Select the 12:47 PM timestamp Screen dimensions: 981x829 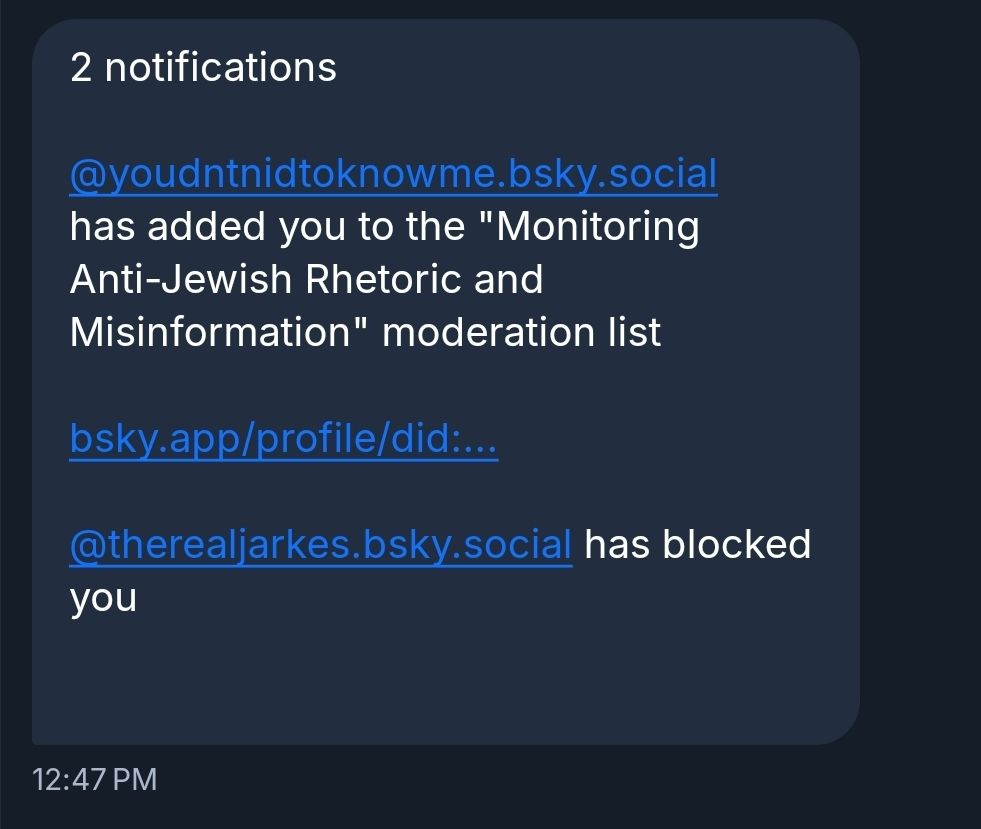coord(95,779)
